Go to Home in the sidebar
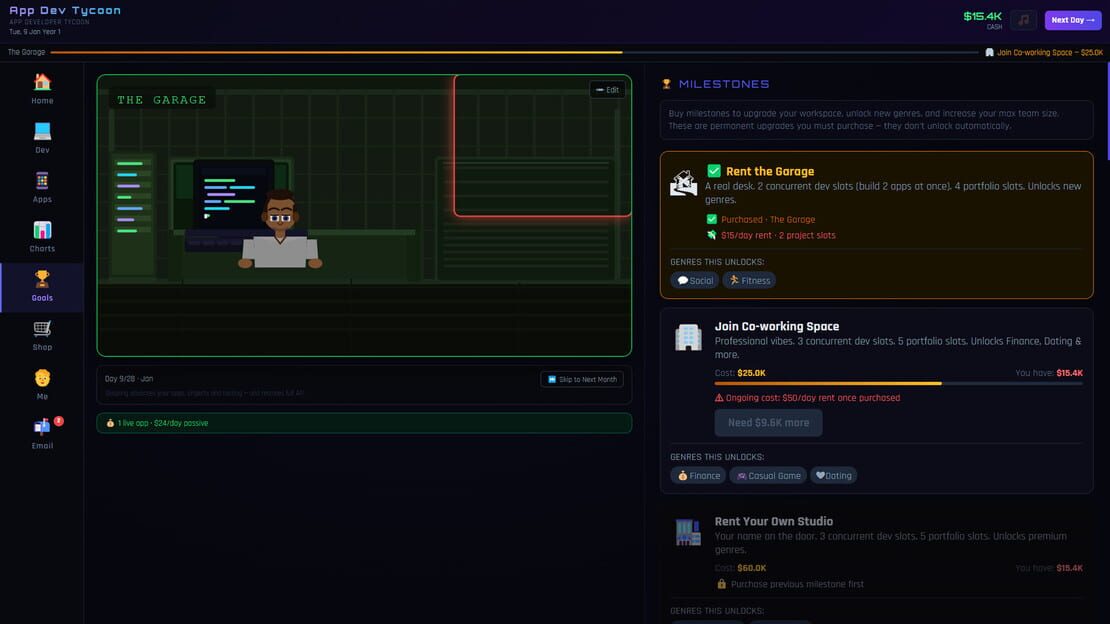 click(42, 89)
